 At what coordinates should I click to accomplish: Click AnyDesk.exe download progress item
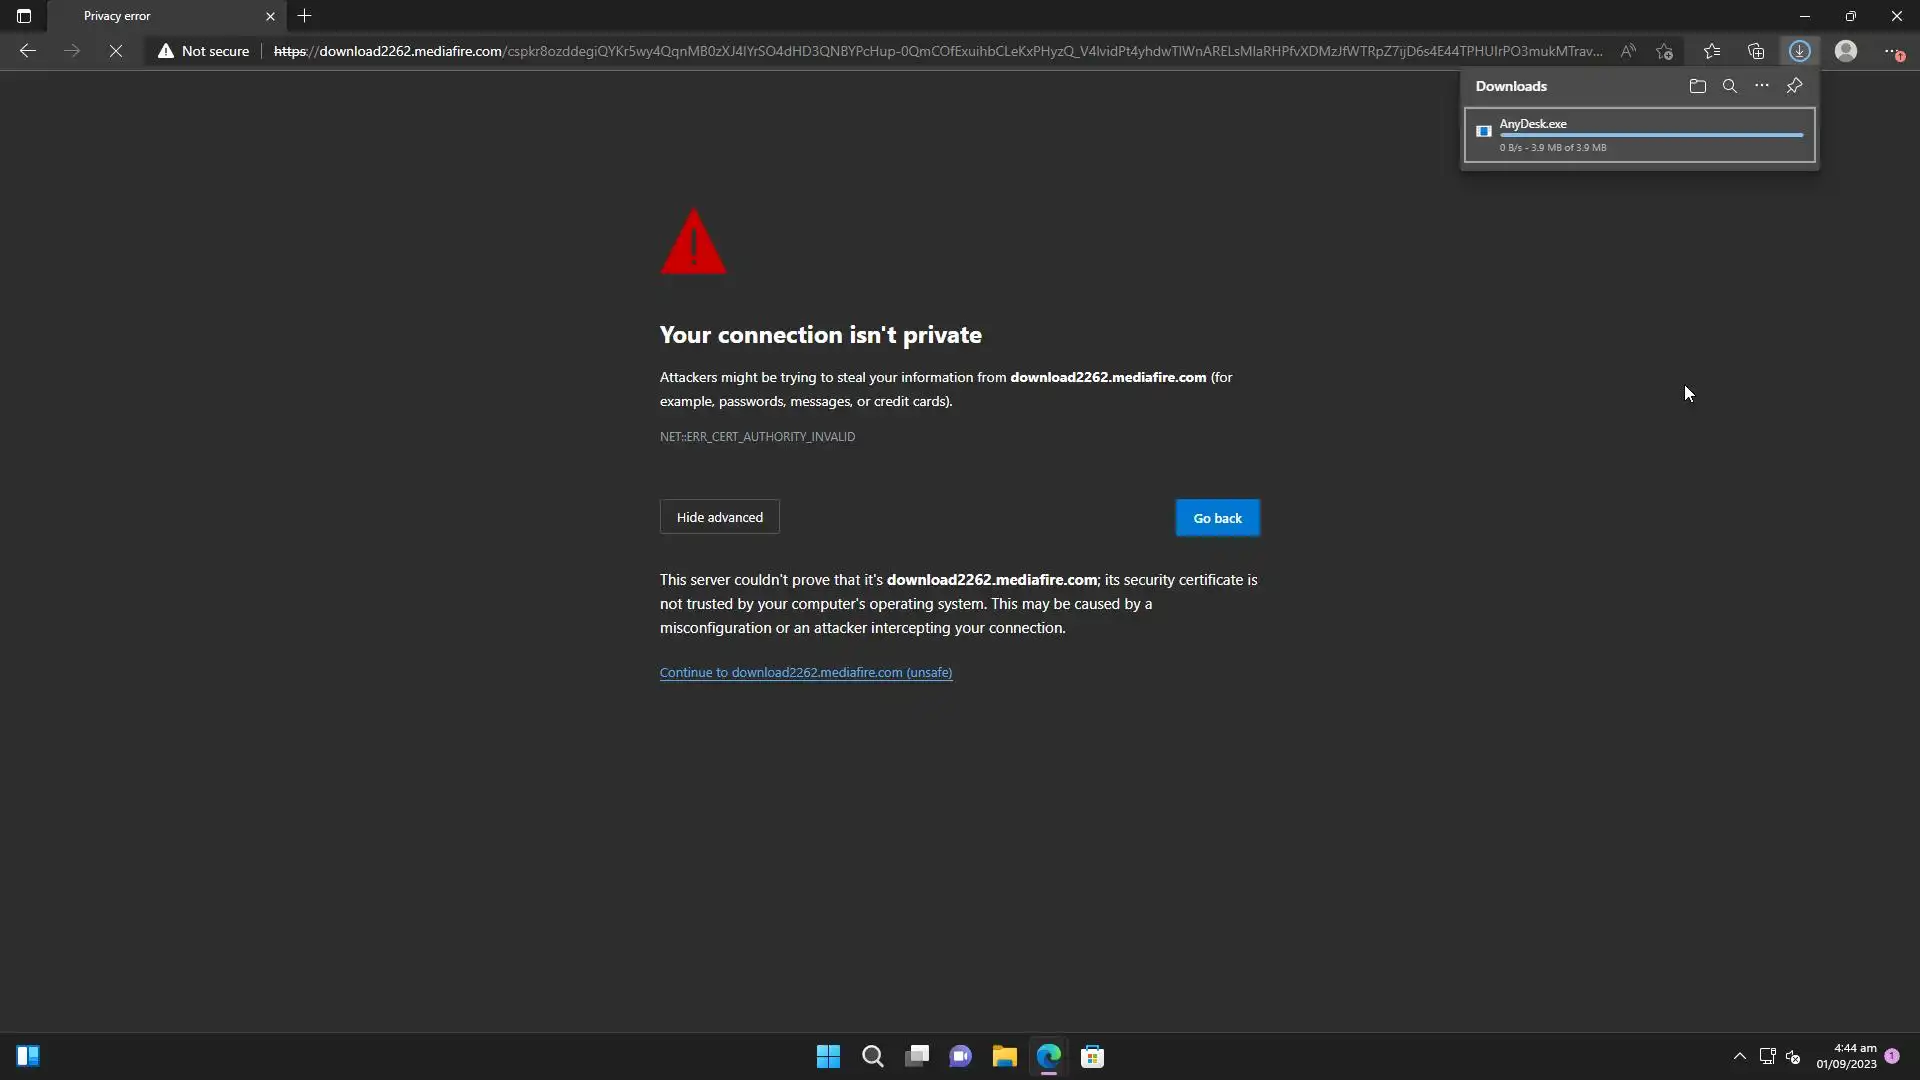[x=1639, y=135]
